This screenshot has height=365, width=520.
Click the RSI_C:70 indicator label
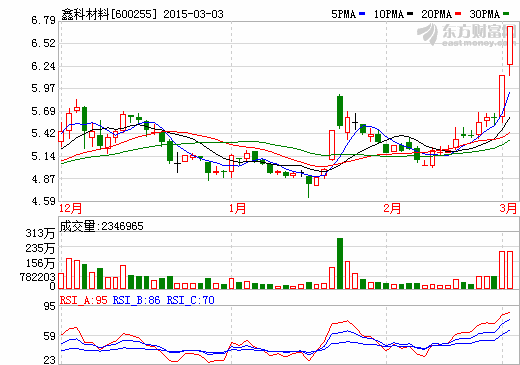point(190,300)
